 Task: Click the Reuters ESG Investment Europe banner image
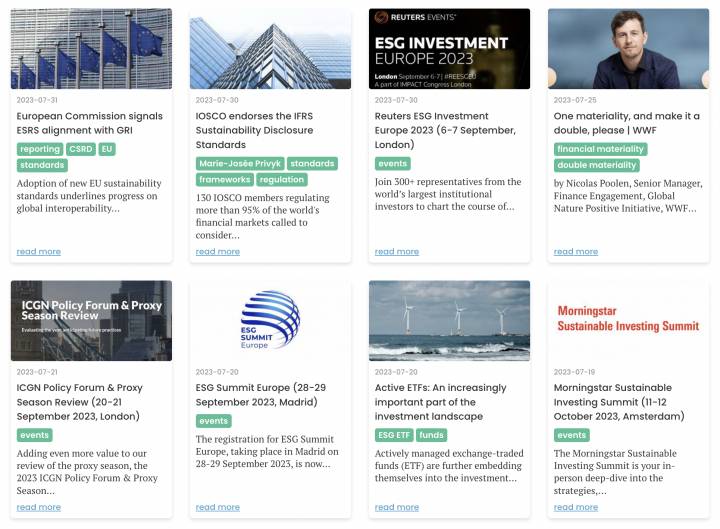pyautogui.click(x=449, y=49)
